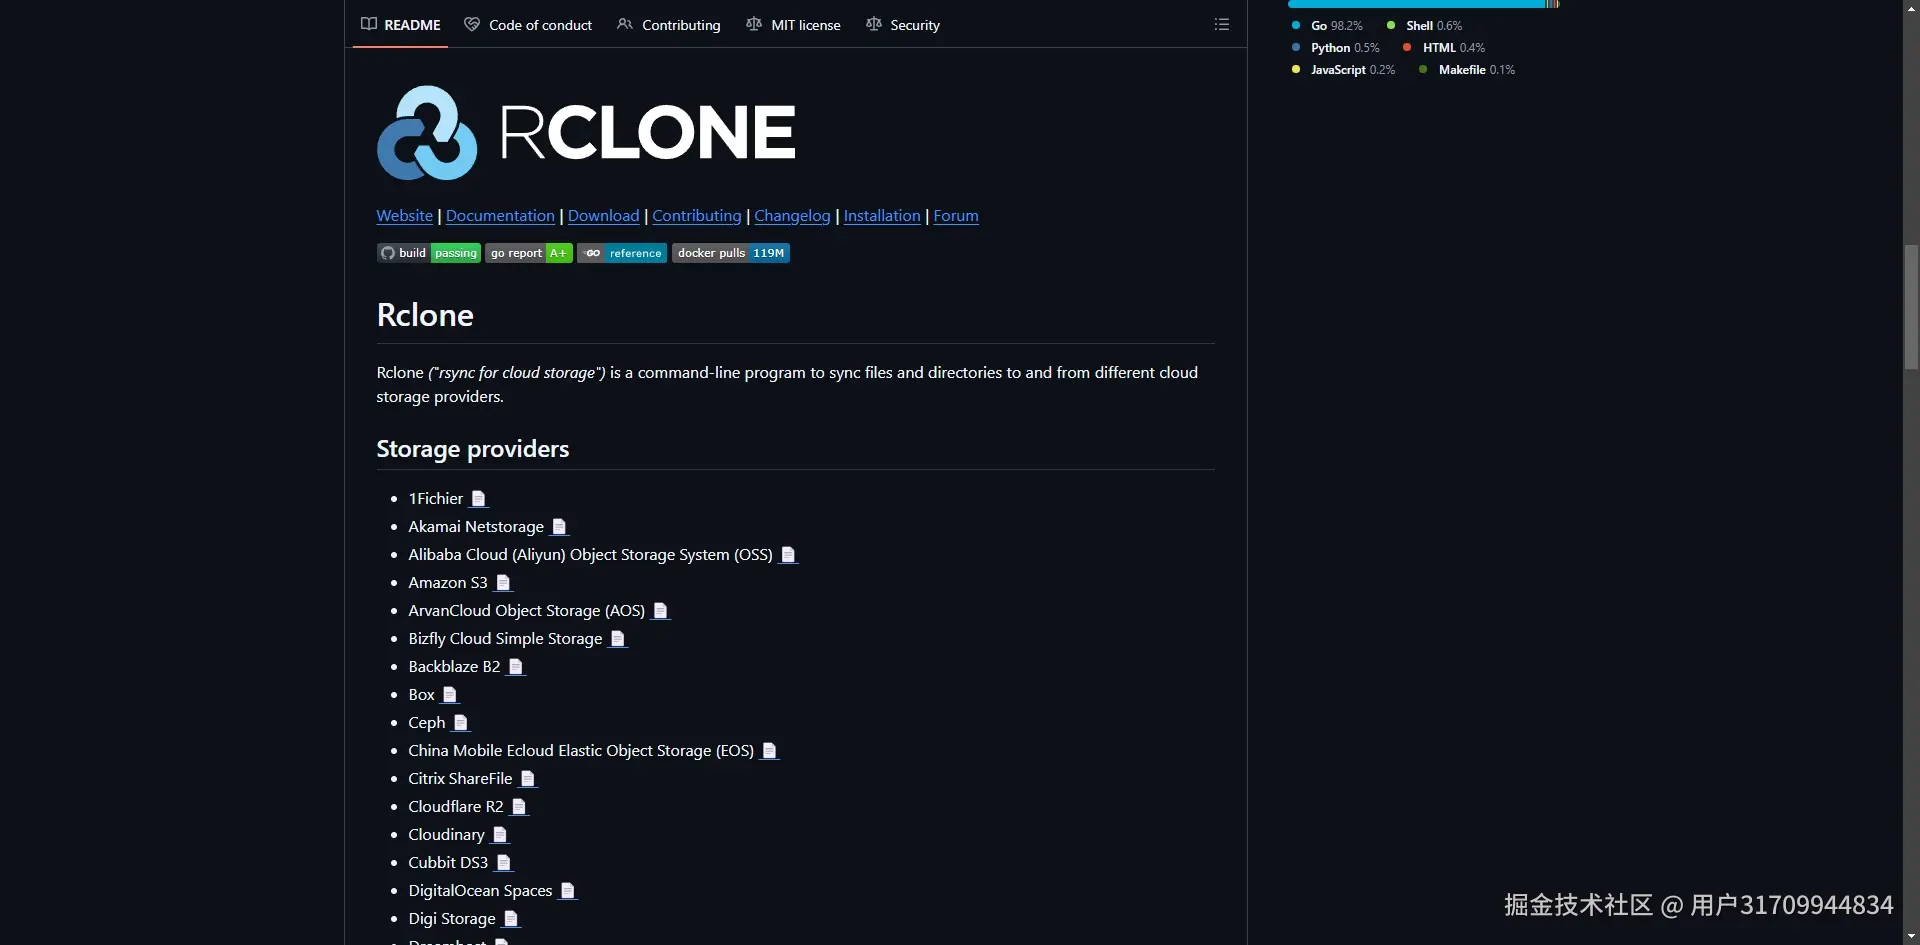Click the "Backblaze B2" list item text
This screenshot has height=945, width=1920.
(454, 667)
